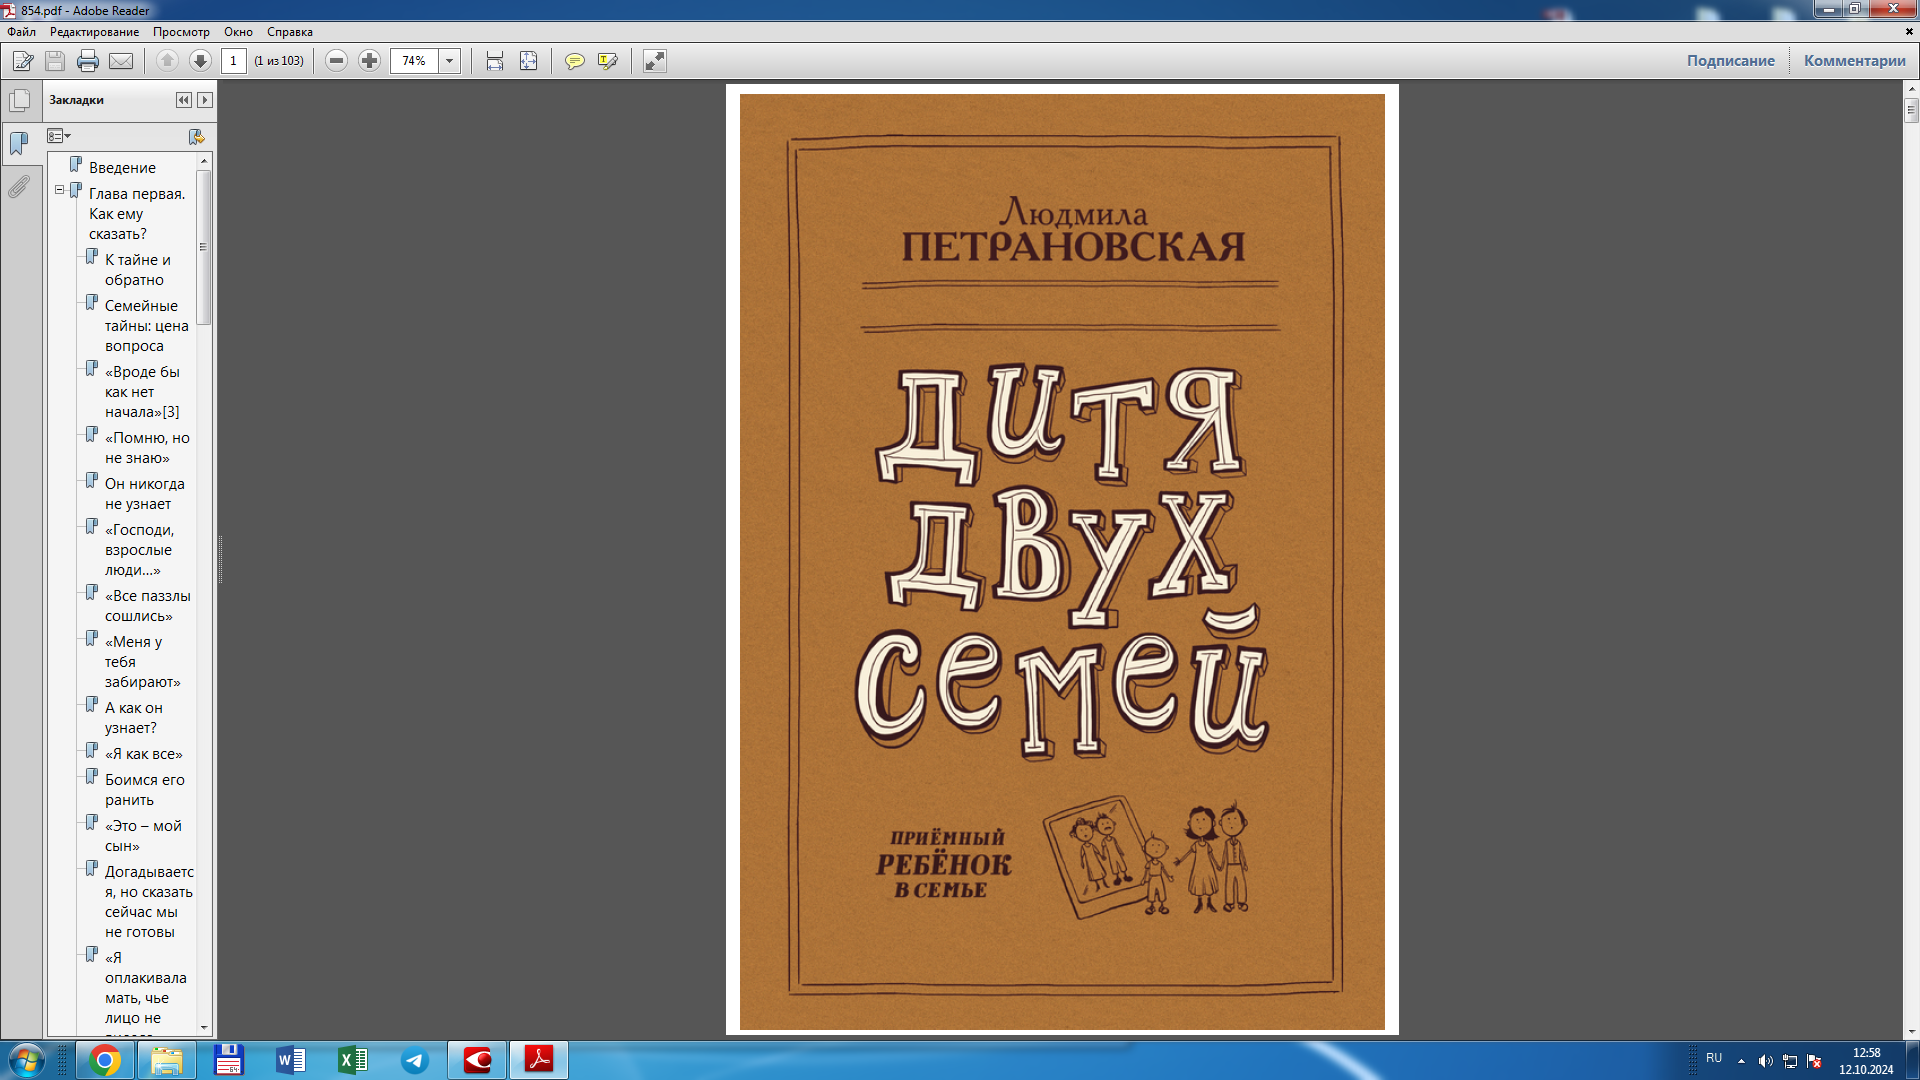This screenshot has width=1920, height=1080.
Task: Click the print document icon
Action: (x=88, y=61)
